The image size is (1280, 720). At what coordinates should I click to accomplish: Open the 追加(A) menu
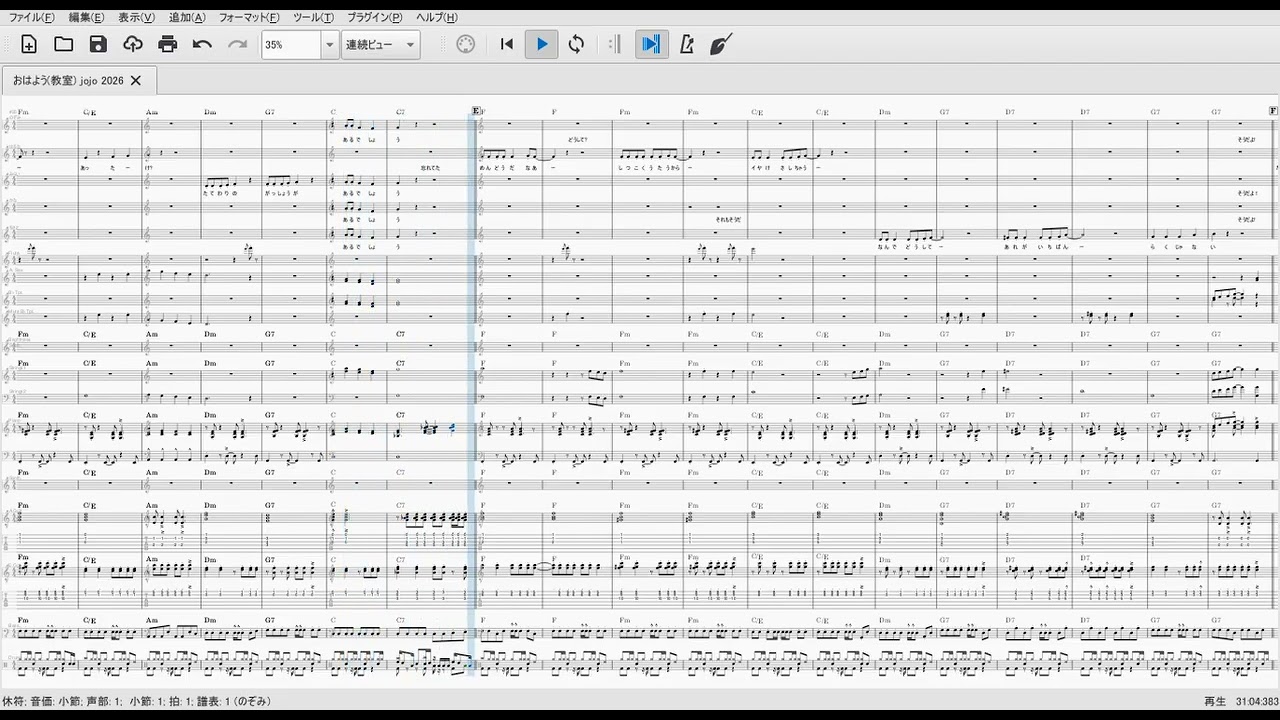click(187, 17)
